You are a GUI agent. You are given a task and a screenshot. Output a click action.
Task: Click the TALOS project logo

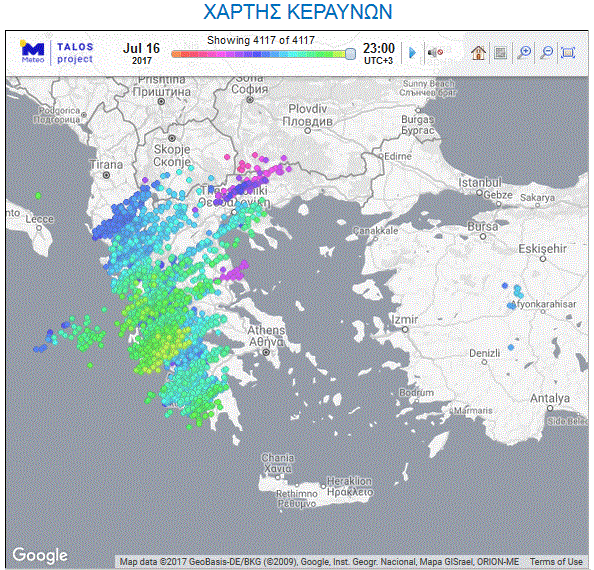pyautogui.click(x=75, y=53)
